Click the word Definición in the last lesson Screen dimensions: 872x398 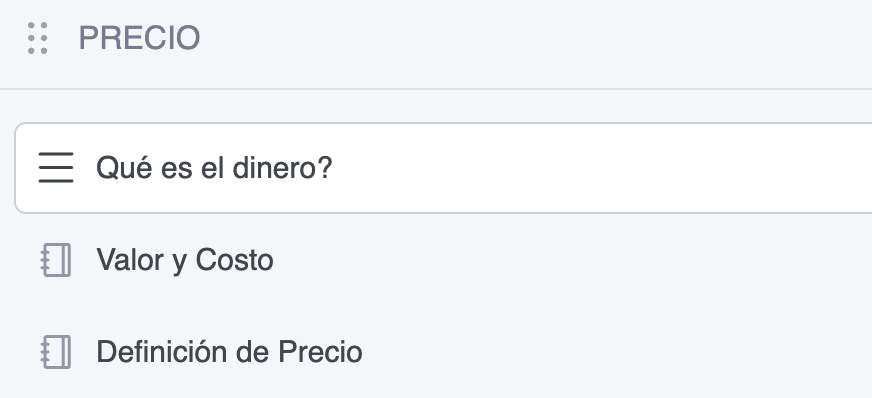tap(162, 352)
